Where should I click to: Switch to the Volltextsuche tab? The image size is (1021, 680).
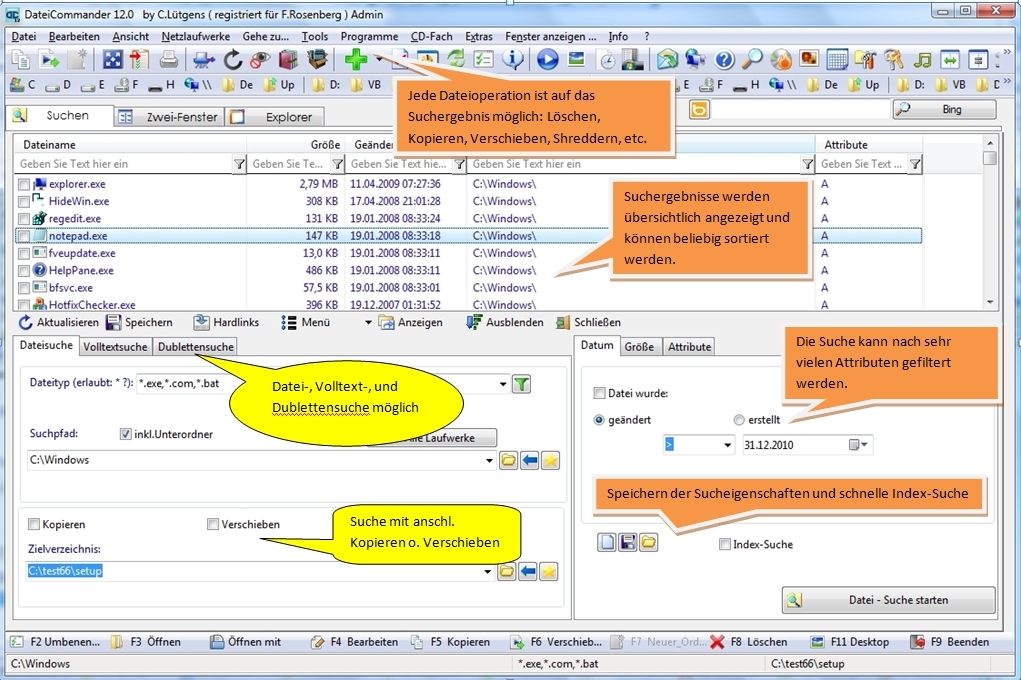coord(116,347)
